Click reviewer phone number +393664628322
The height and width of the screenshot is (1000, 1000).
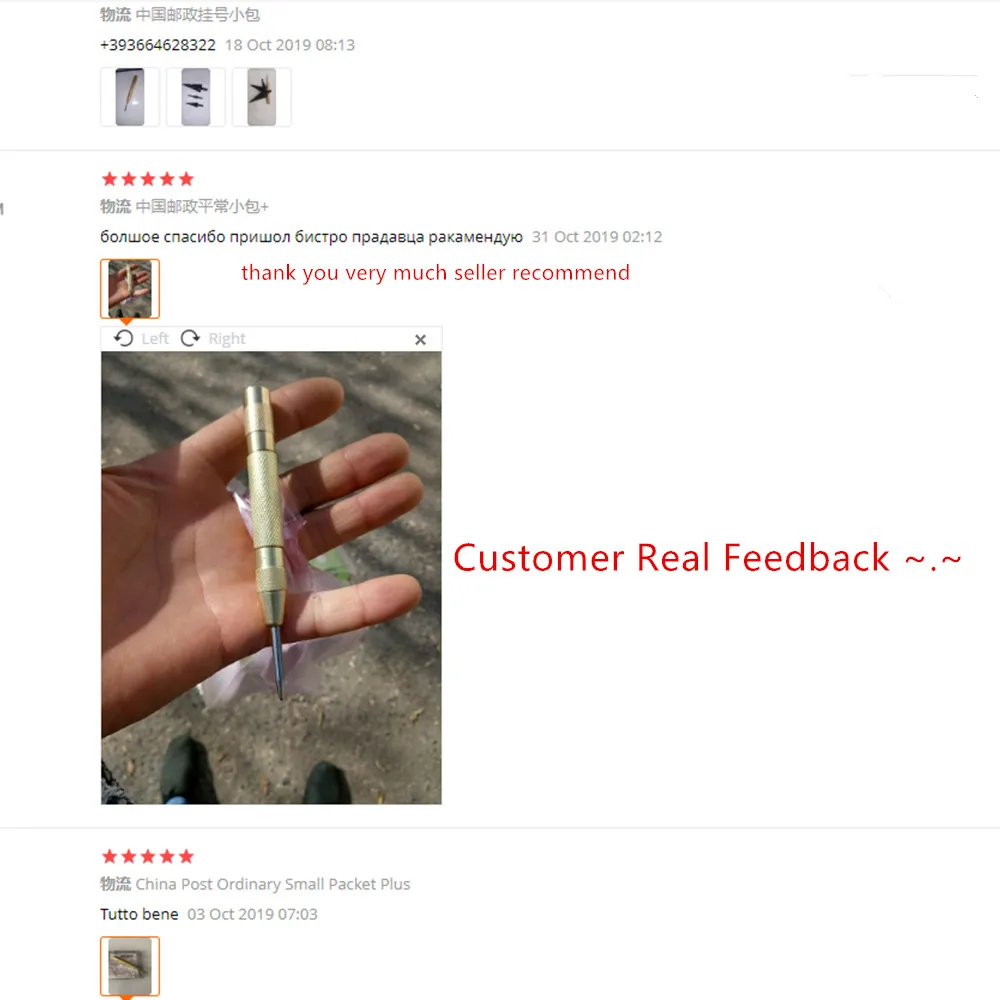(158, 45)
